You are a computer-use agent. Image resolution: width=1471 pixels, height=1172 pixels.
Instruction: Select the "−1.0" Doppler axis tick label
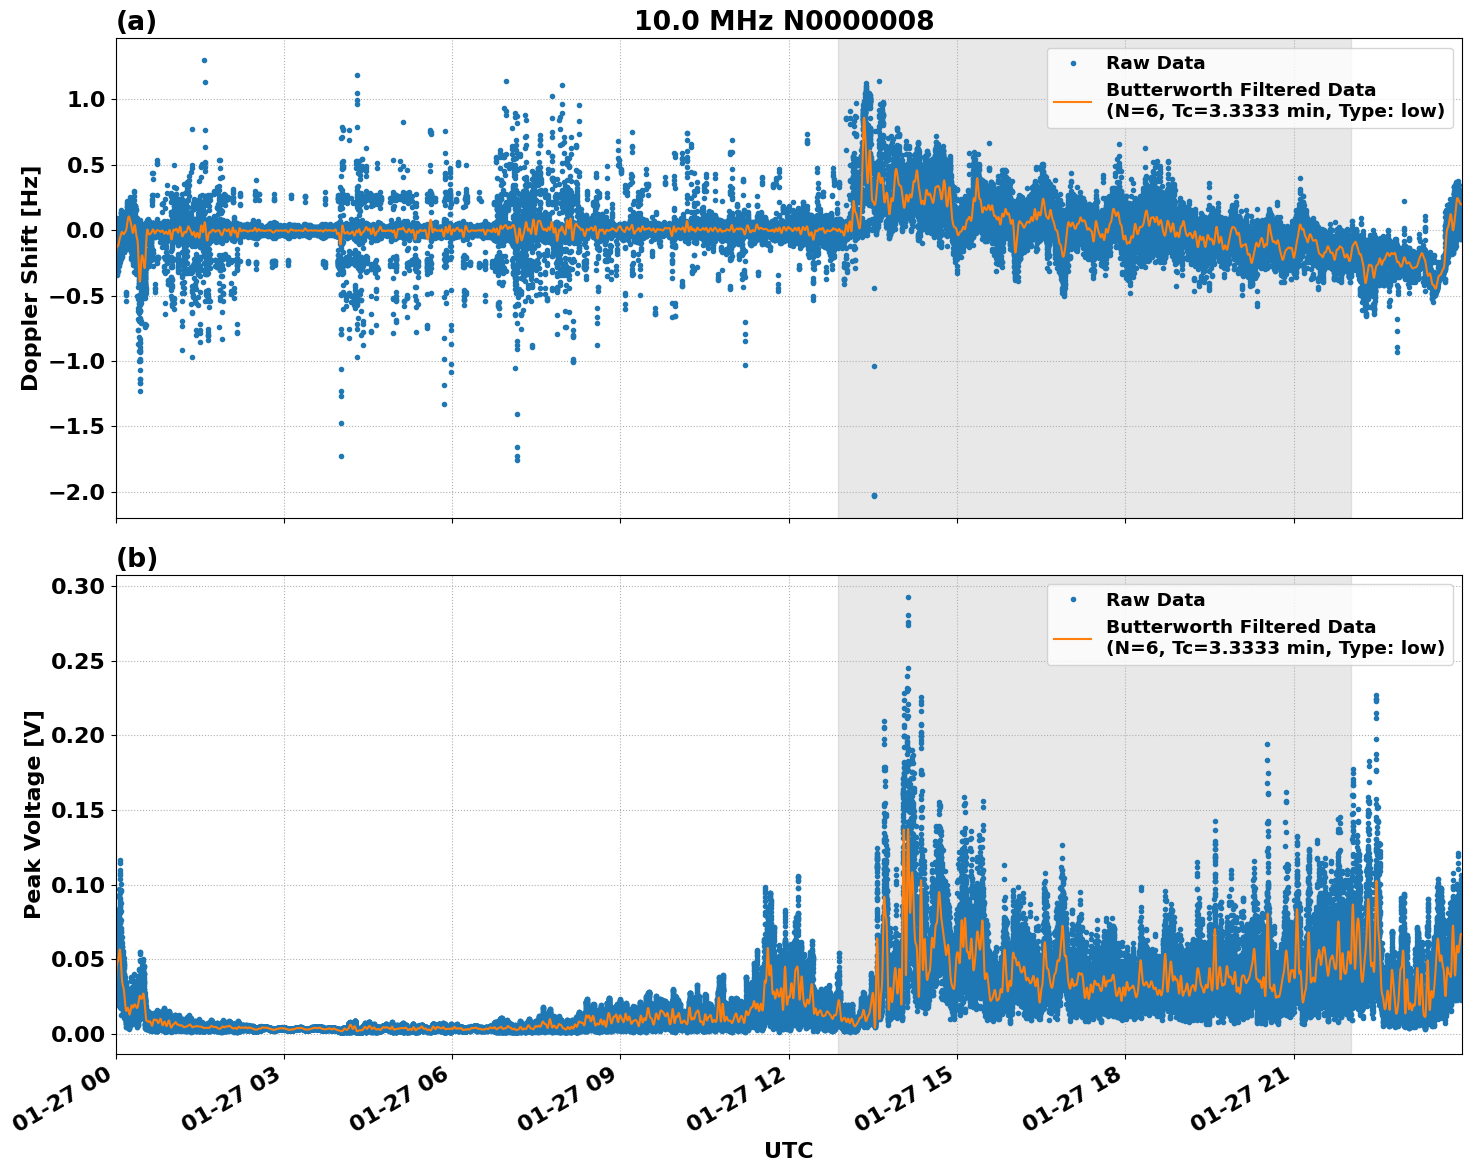(79, 361)
